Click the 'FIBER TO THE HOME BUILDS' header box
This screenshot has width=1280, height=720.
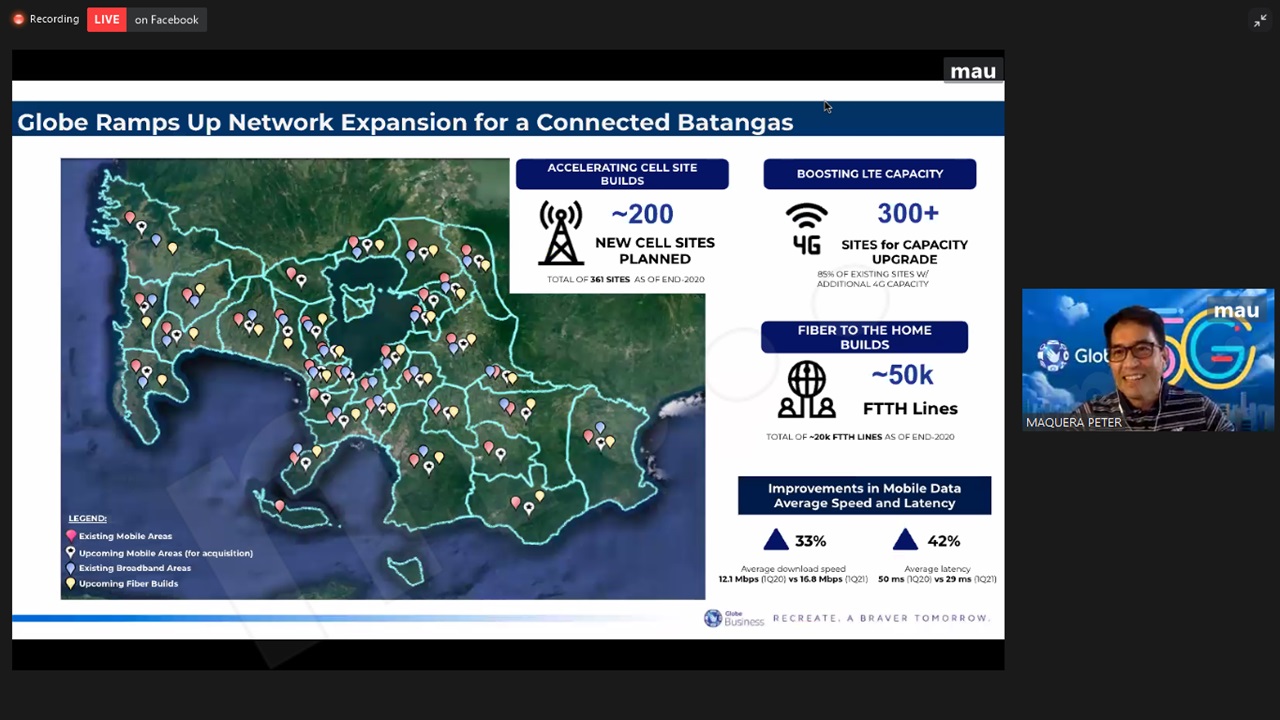pyautogui.click(x=864, y=337)
